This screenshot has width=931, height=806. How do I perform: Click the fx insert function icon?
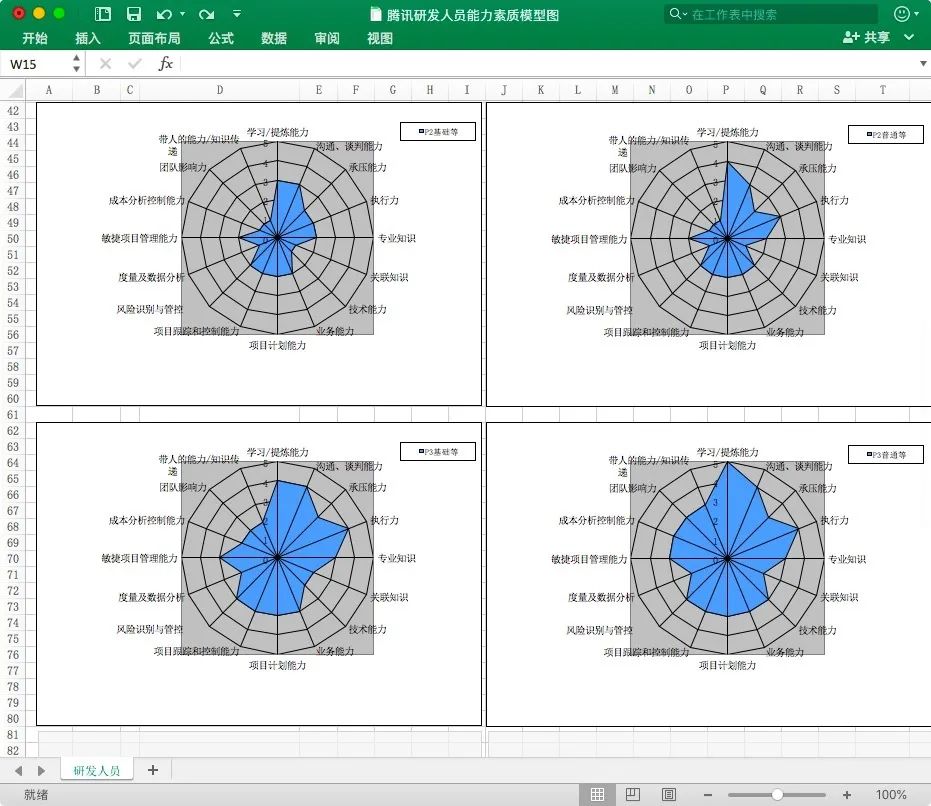[166, 64]
